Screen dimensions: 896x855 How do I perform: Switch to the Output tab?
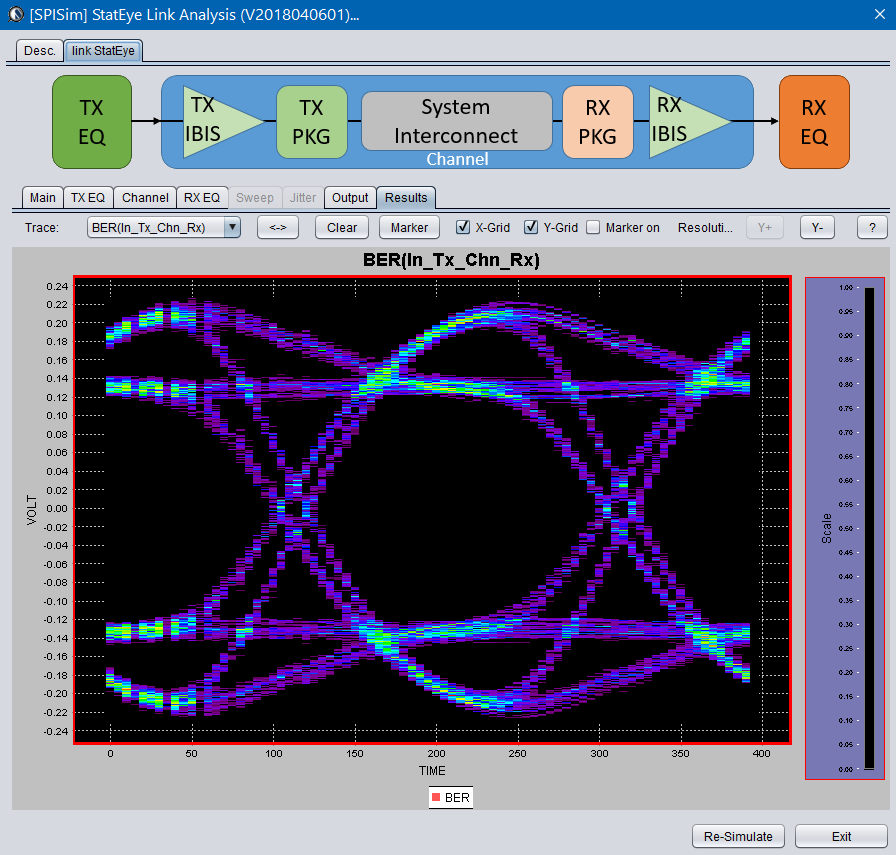pos(350,198)
